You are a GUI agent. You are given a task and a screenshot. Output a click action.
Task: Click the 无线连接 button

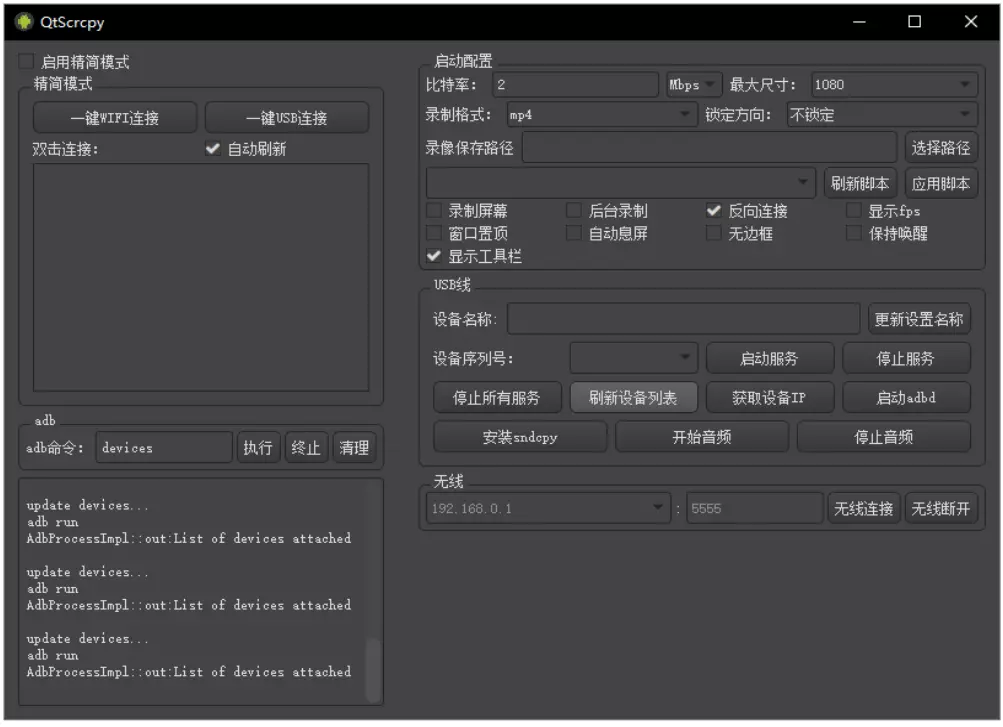[864, 508]
